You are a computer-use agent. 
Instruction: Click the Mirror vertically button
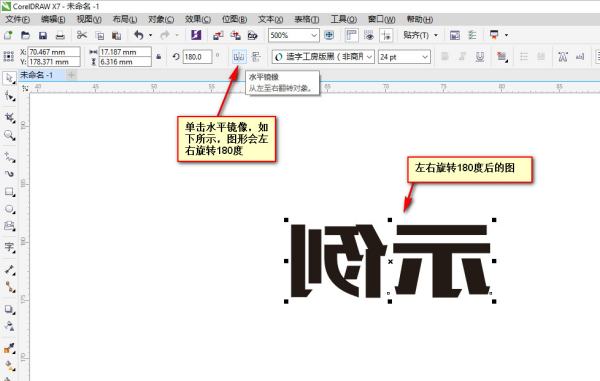[256, 57]
